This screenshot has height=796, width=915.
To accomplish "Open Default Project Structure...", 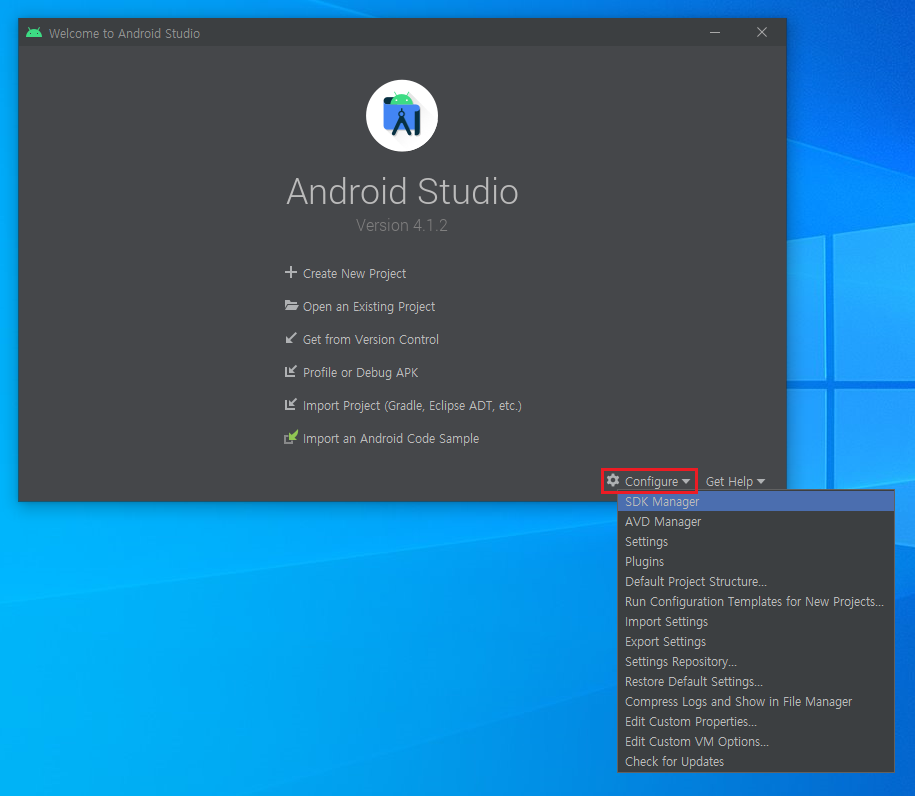I will [756, 582].
